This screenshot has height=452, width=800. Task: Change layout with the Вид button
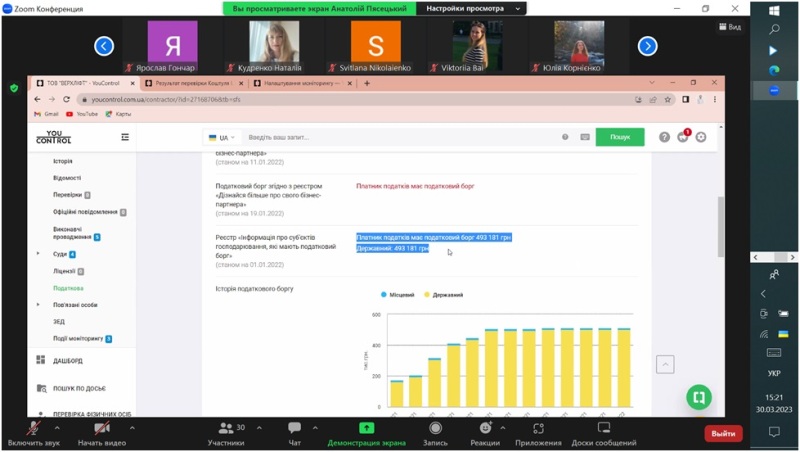click(730, 27)
